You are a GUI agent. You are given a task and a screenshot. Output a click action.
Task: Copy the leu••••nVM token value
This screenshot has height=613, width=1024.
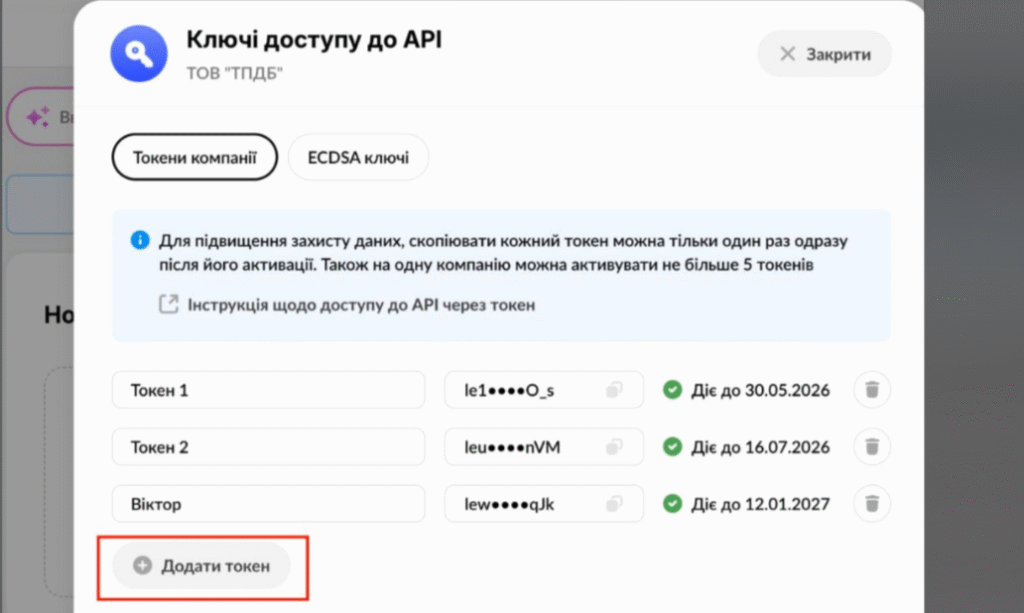[614, 447]
